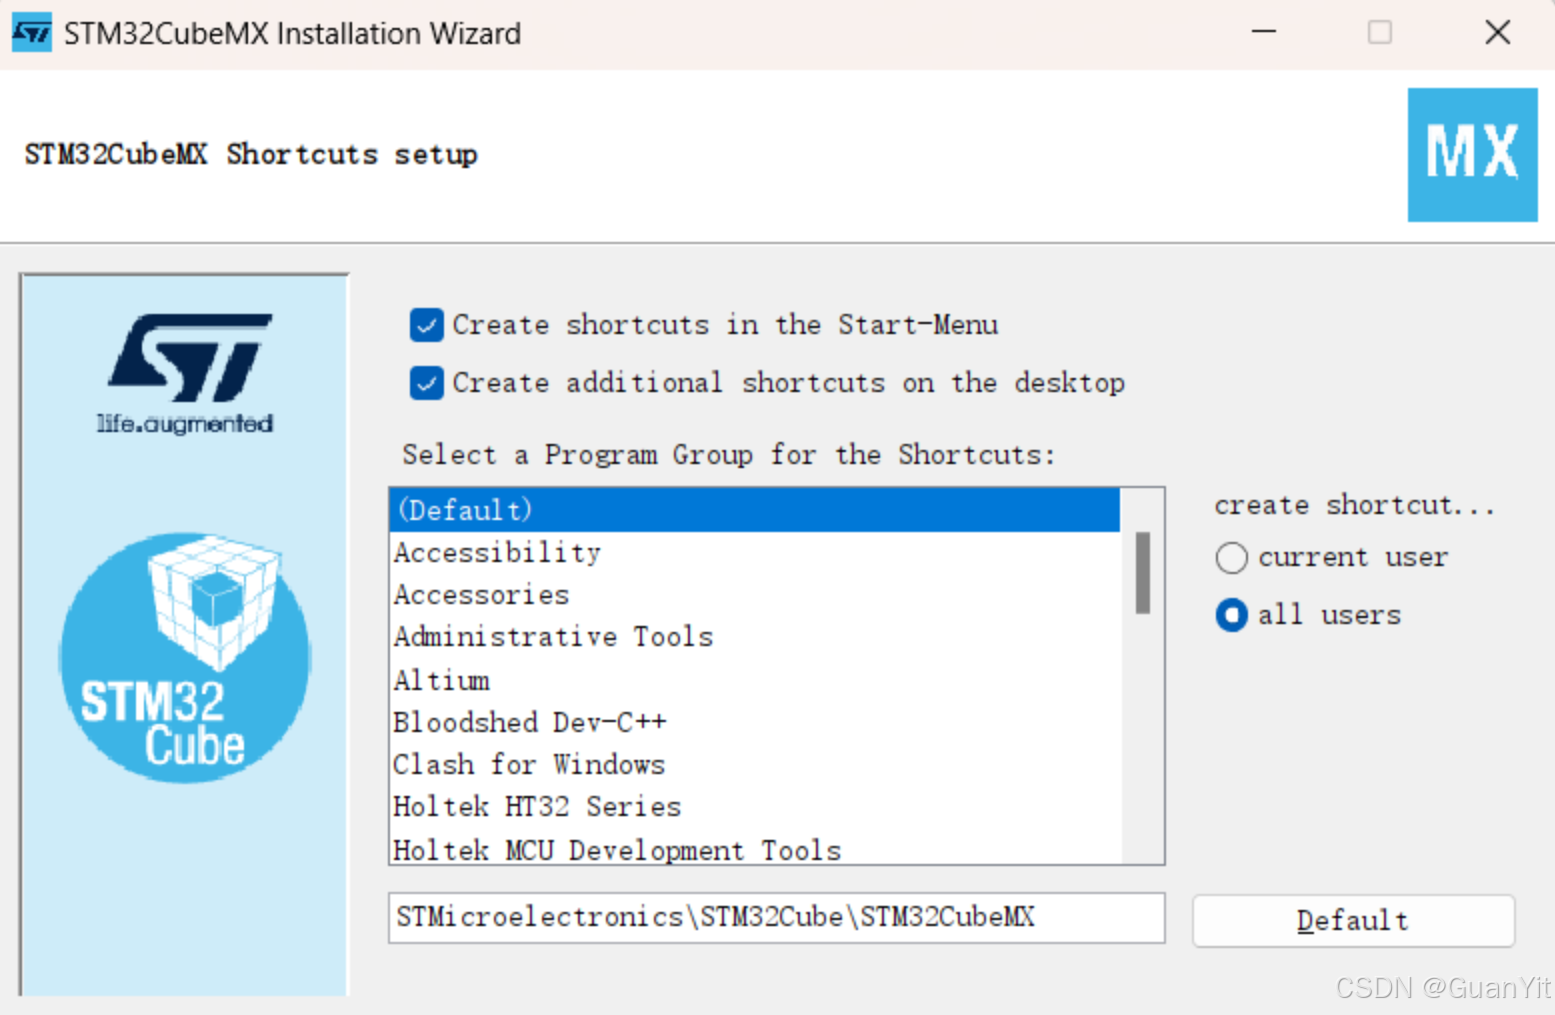This screenshot has height=1015, width=1555.
Task: Select the all users radio button
Action: click(x=1231, y=615)
